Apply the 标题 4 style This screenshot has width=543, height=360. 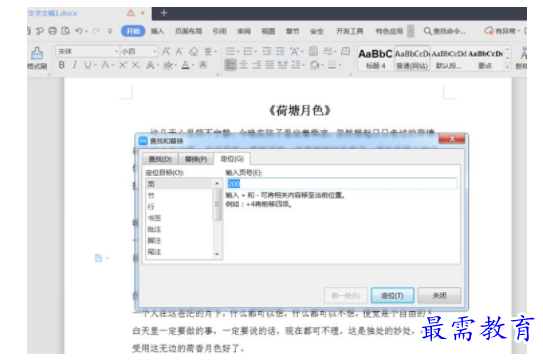375,58
